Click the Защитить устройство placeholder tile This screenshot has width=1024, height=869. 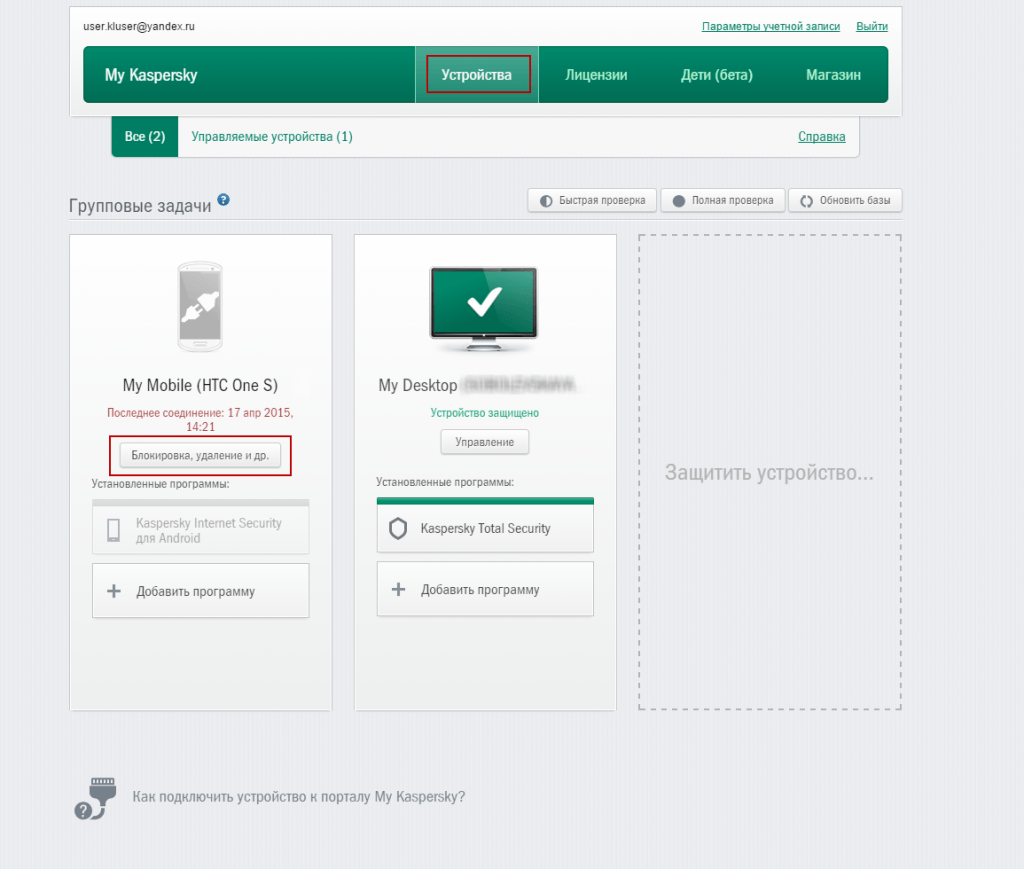click(769, 473)
